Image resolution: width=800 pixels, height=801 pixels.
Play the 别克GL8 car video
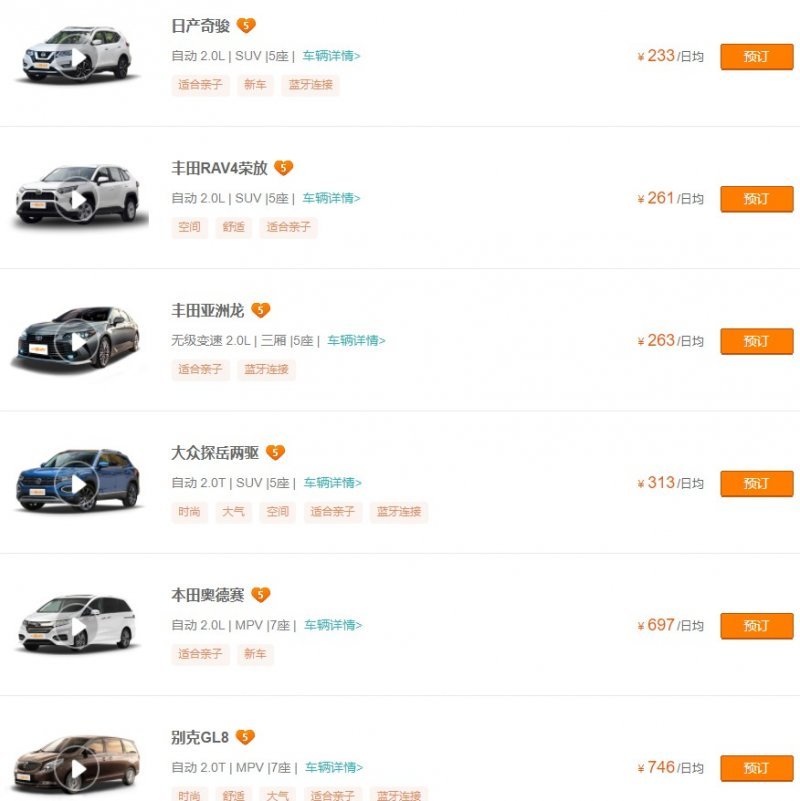(77, 770)
